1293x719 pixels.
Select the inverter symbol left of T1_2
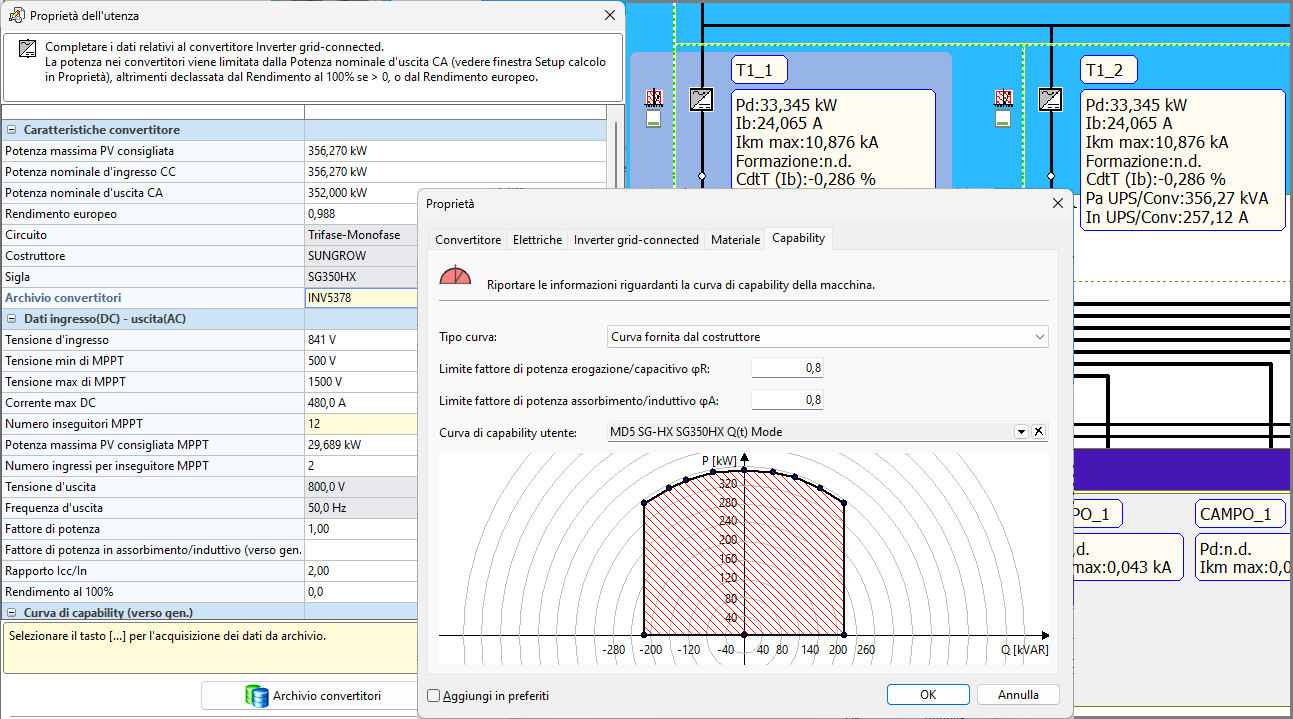1050,99
